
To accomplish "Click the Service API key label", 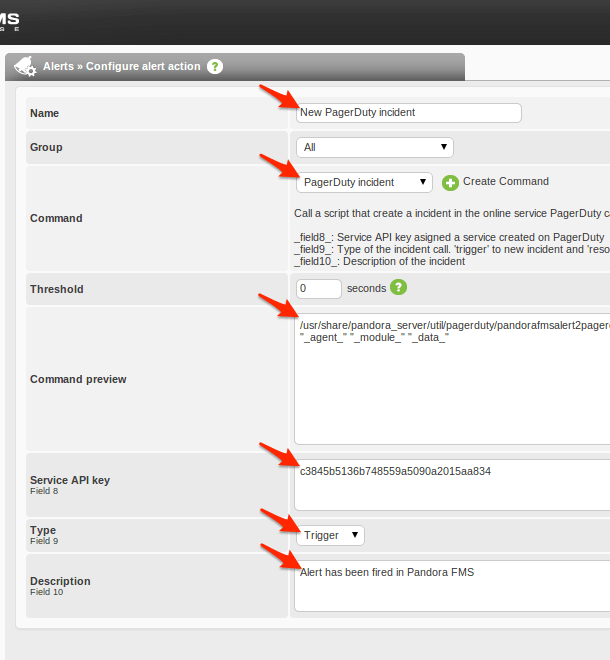I will pos(70,480).
